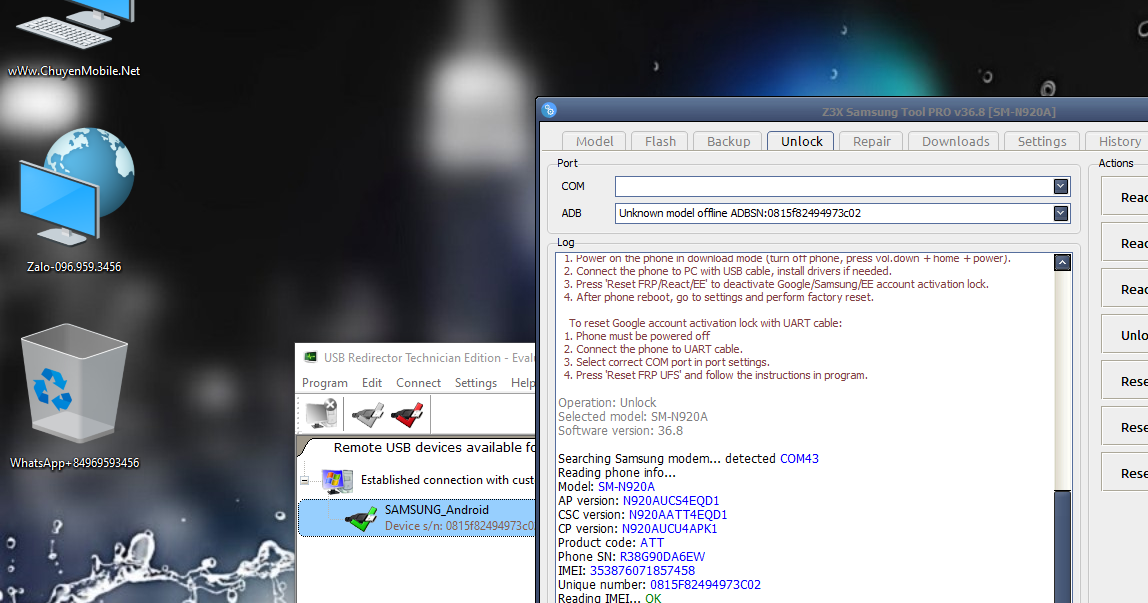Click the 'Software version: 36.8' log line

(620, 431)
